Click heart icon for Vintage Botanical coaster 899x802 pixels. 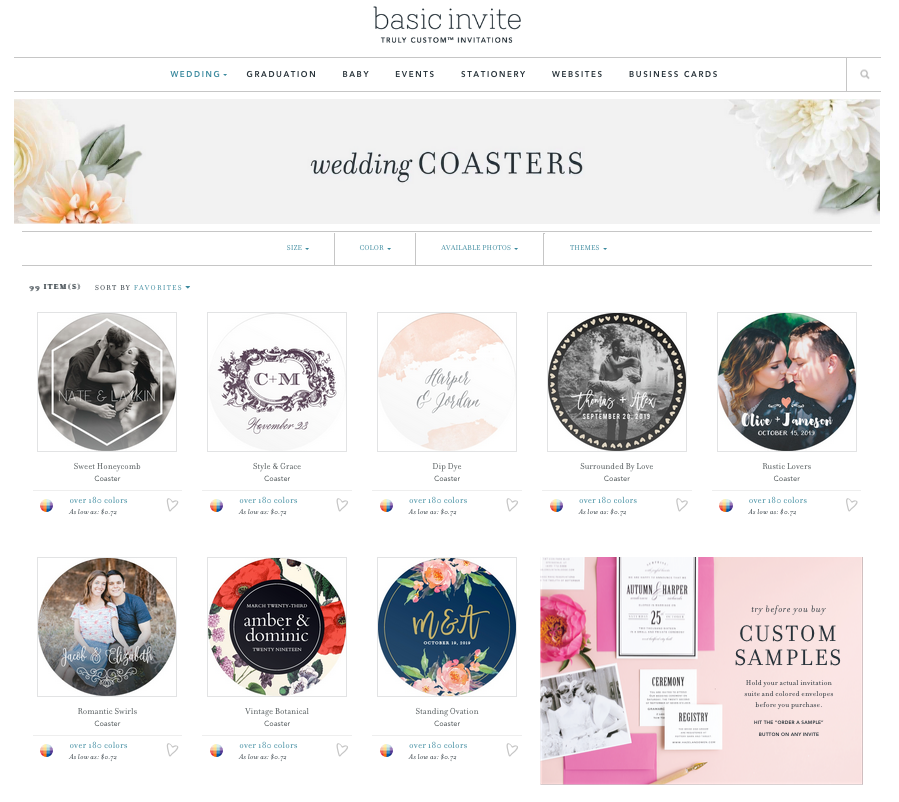pos(342,750)
